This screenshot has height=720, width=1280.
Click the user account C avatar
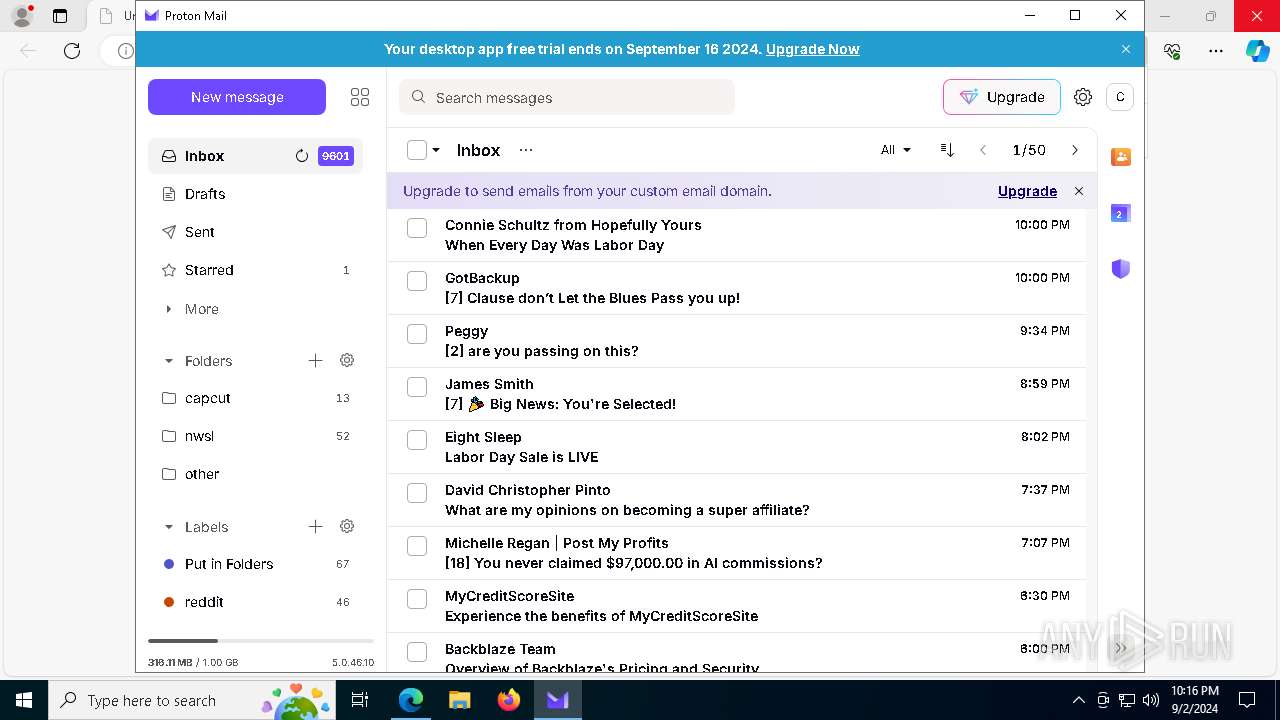pos(1120,97)
